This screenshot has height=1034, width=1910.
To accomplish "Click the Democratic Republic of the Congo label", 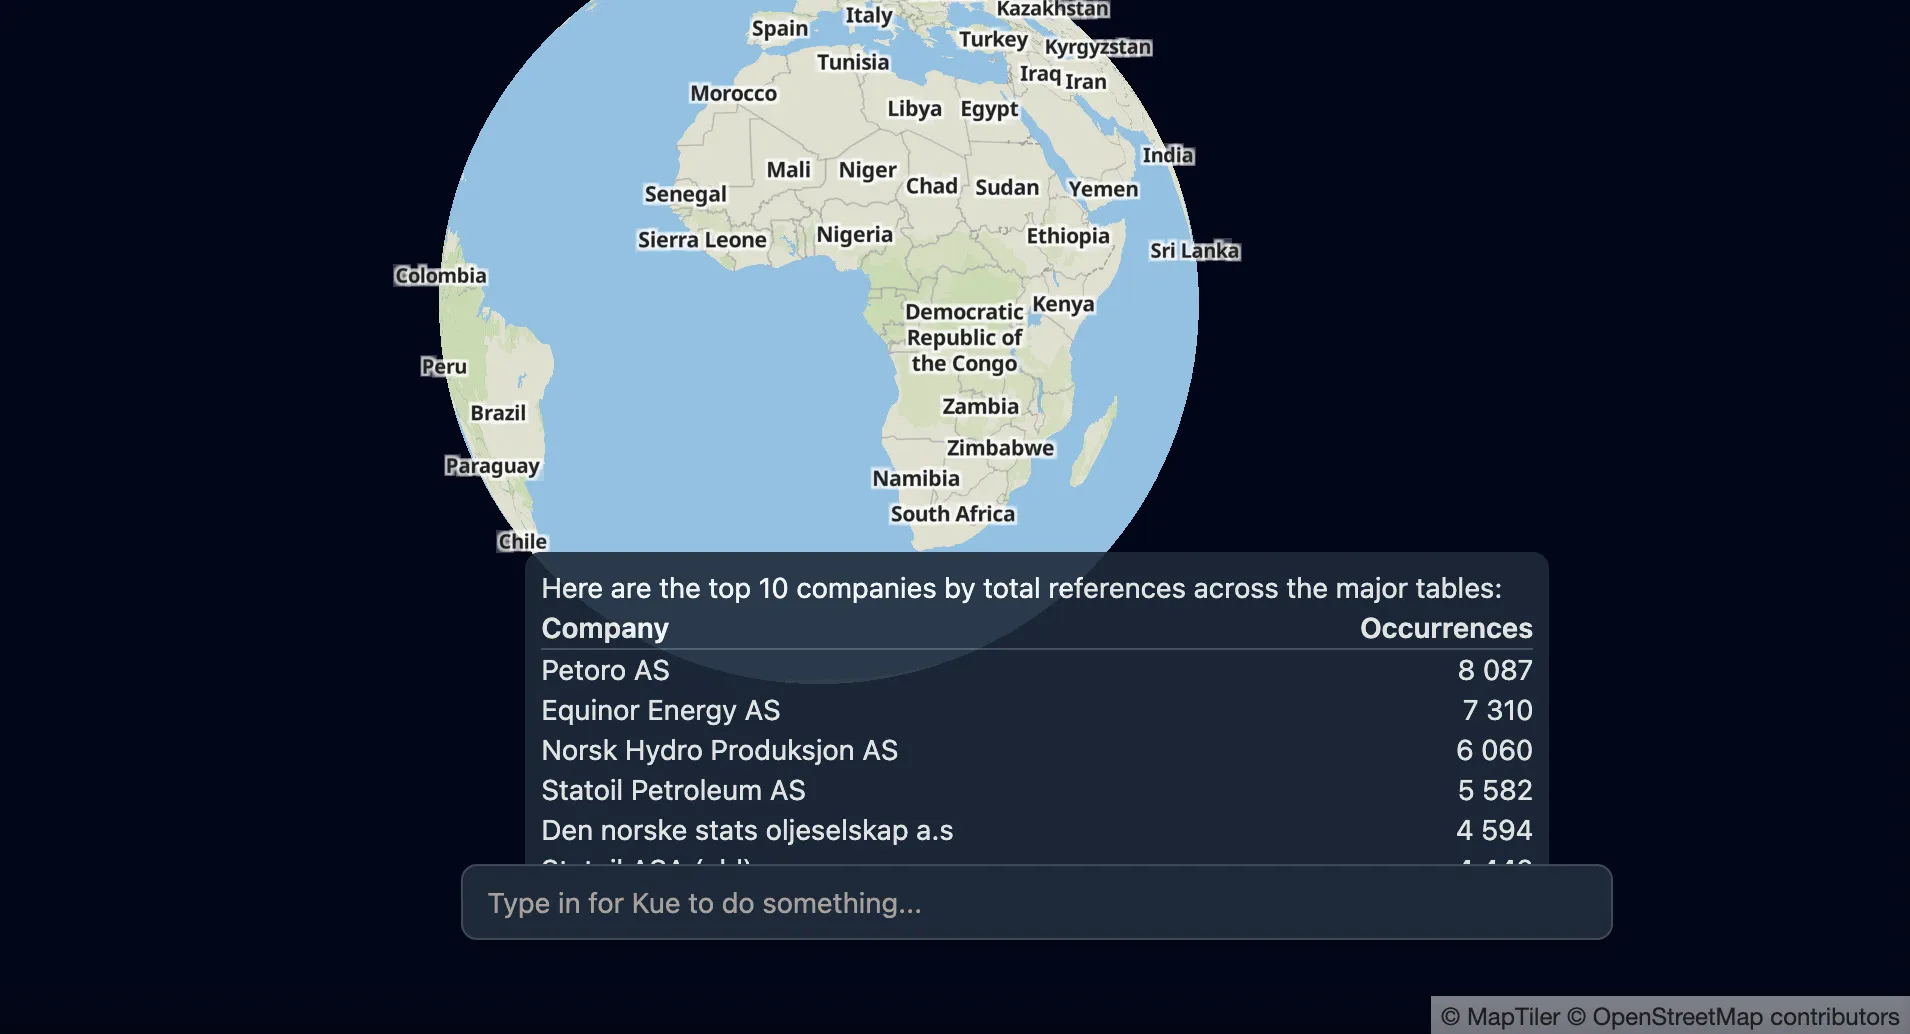I will point(964,338).
